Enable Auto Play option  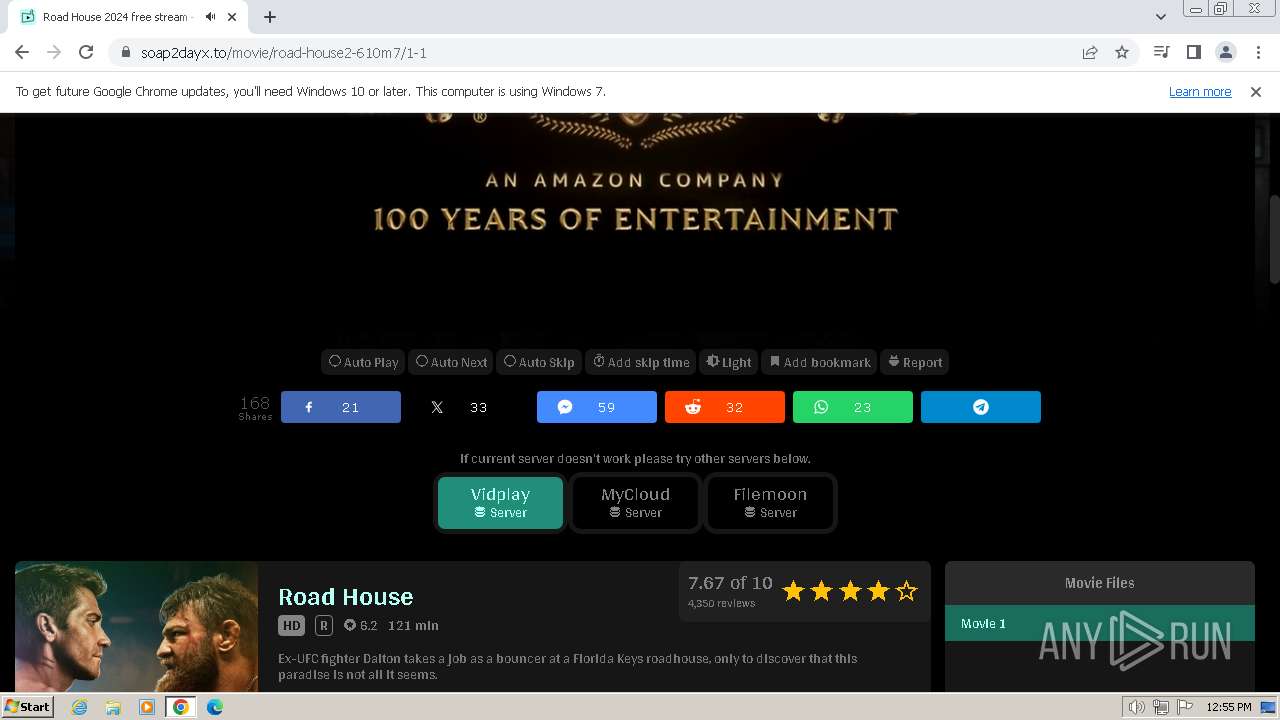[364, 362]
